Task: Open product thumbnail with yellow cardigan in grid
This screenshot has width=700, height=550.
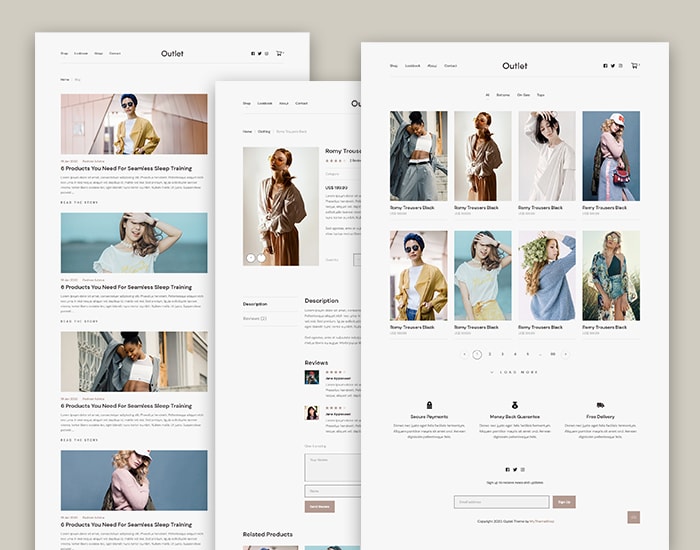Action: pos(418,275)
